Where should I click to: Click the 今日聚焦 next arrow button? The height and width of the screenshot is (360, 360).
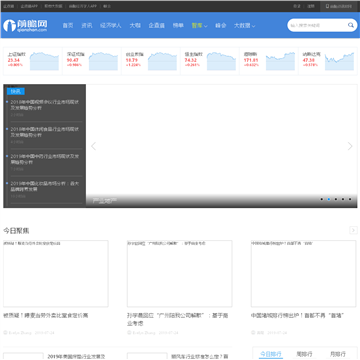click(x=353, y=230)
